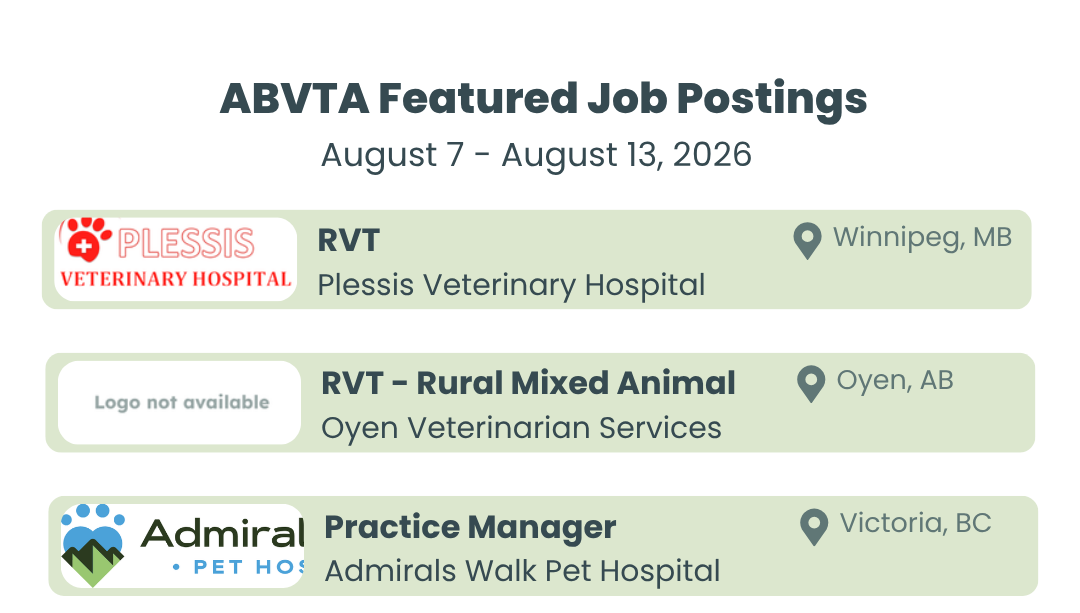Click the Winnipeg location pin icon
1080x613 pixels.
(807, 241)
